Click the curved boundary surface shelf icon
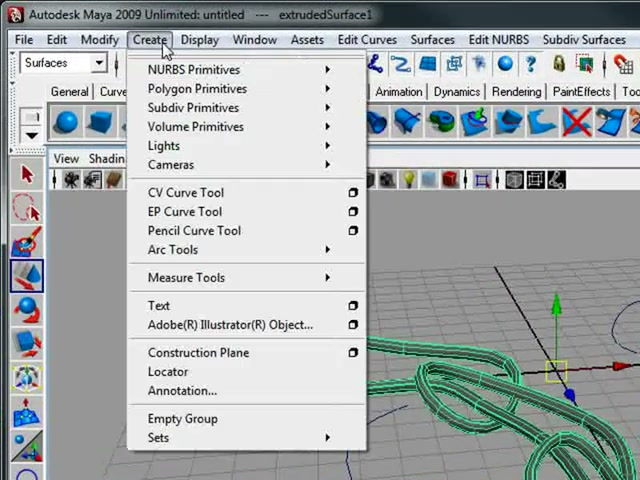Viewport: 640px width, 480px height. click(x=542, y=122)
